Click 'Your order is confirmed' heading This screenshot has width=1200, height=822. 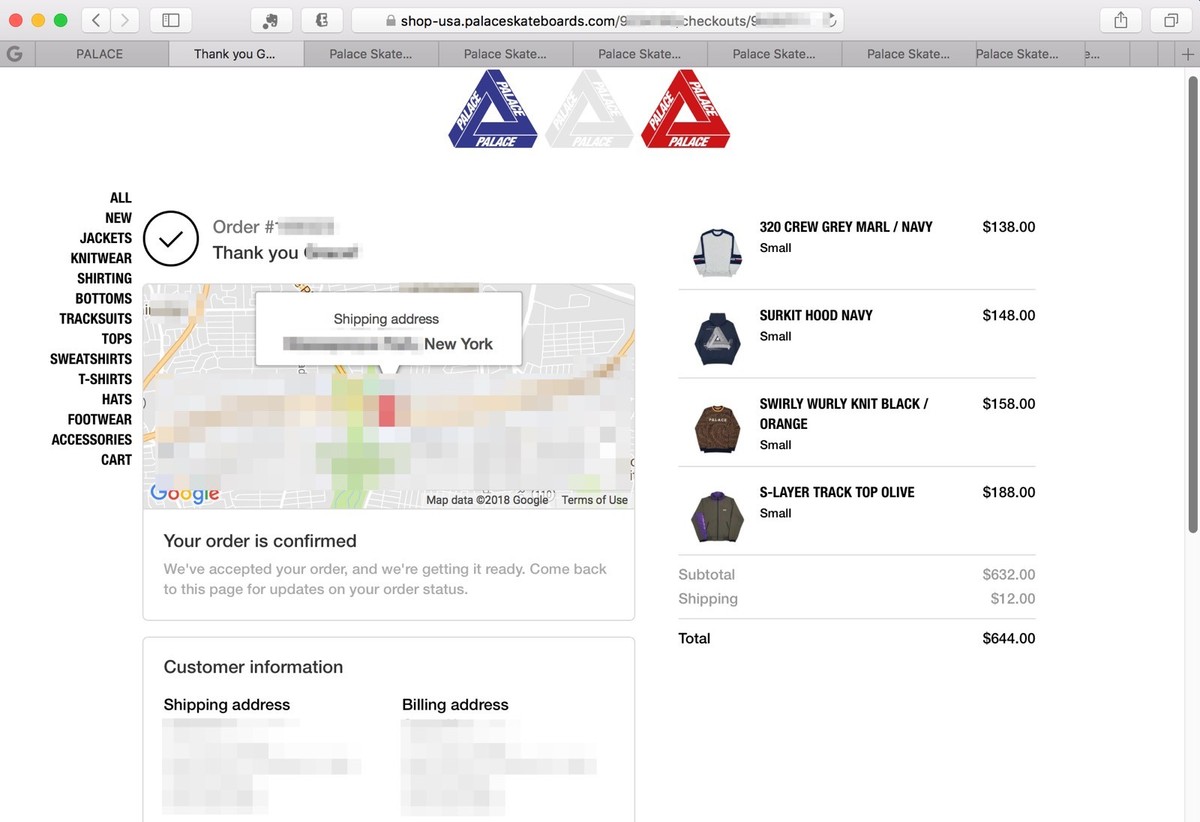(x=260, y=541)
